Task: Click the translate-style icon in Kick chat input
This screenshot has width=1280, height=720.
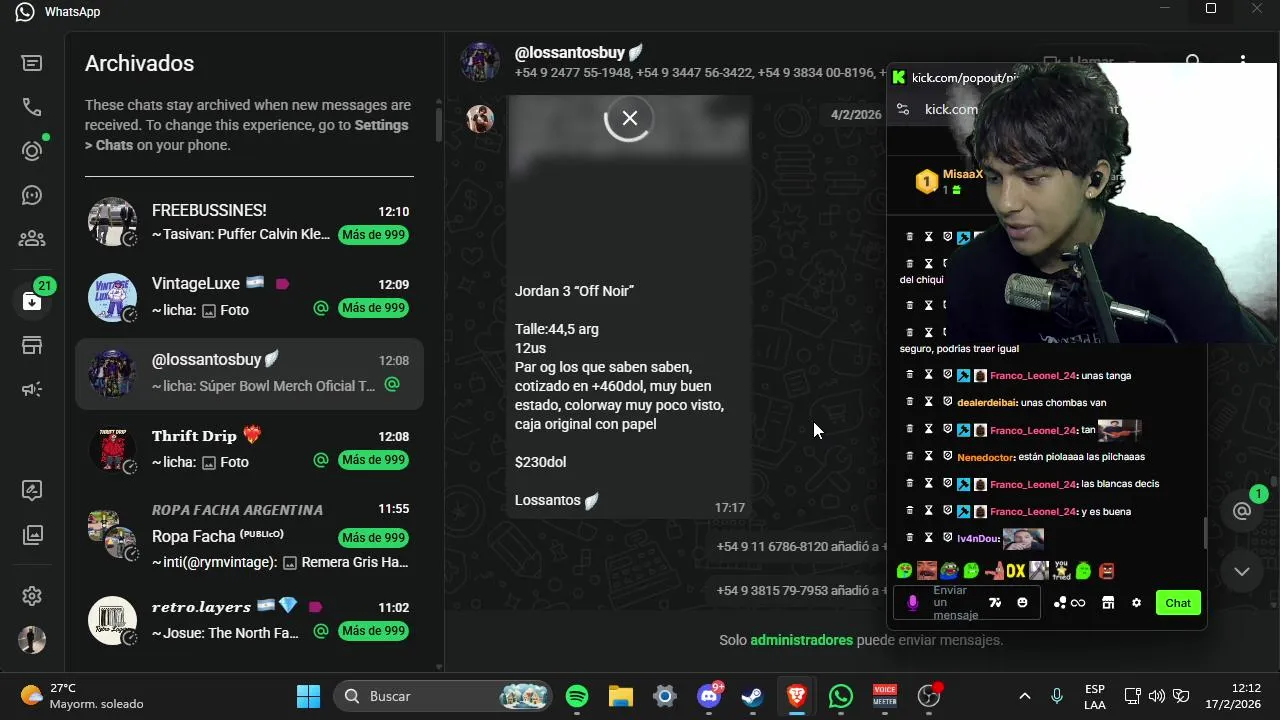Action: point(995,603)
